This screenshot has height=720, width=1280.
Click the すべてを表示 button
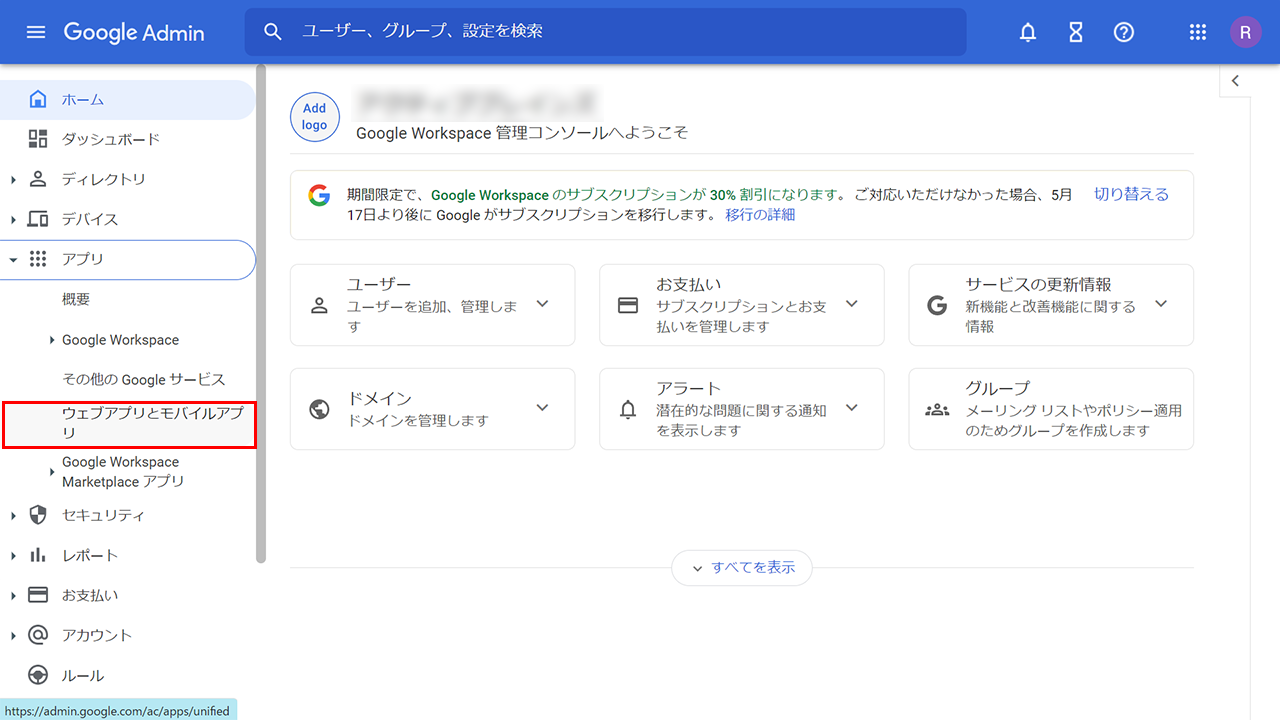pyautogui.click(x=741, y=568)
